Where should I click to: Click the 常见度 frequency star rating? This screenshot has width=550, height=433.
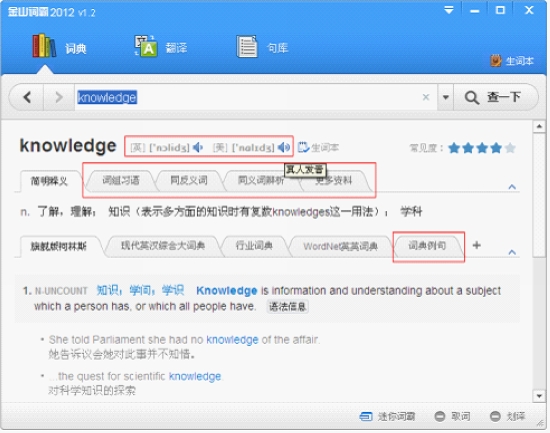(x=482, y=148)
